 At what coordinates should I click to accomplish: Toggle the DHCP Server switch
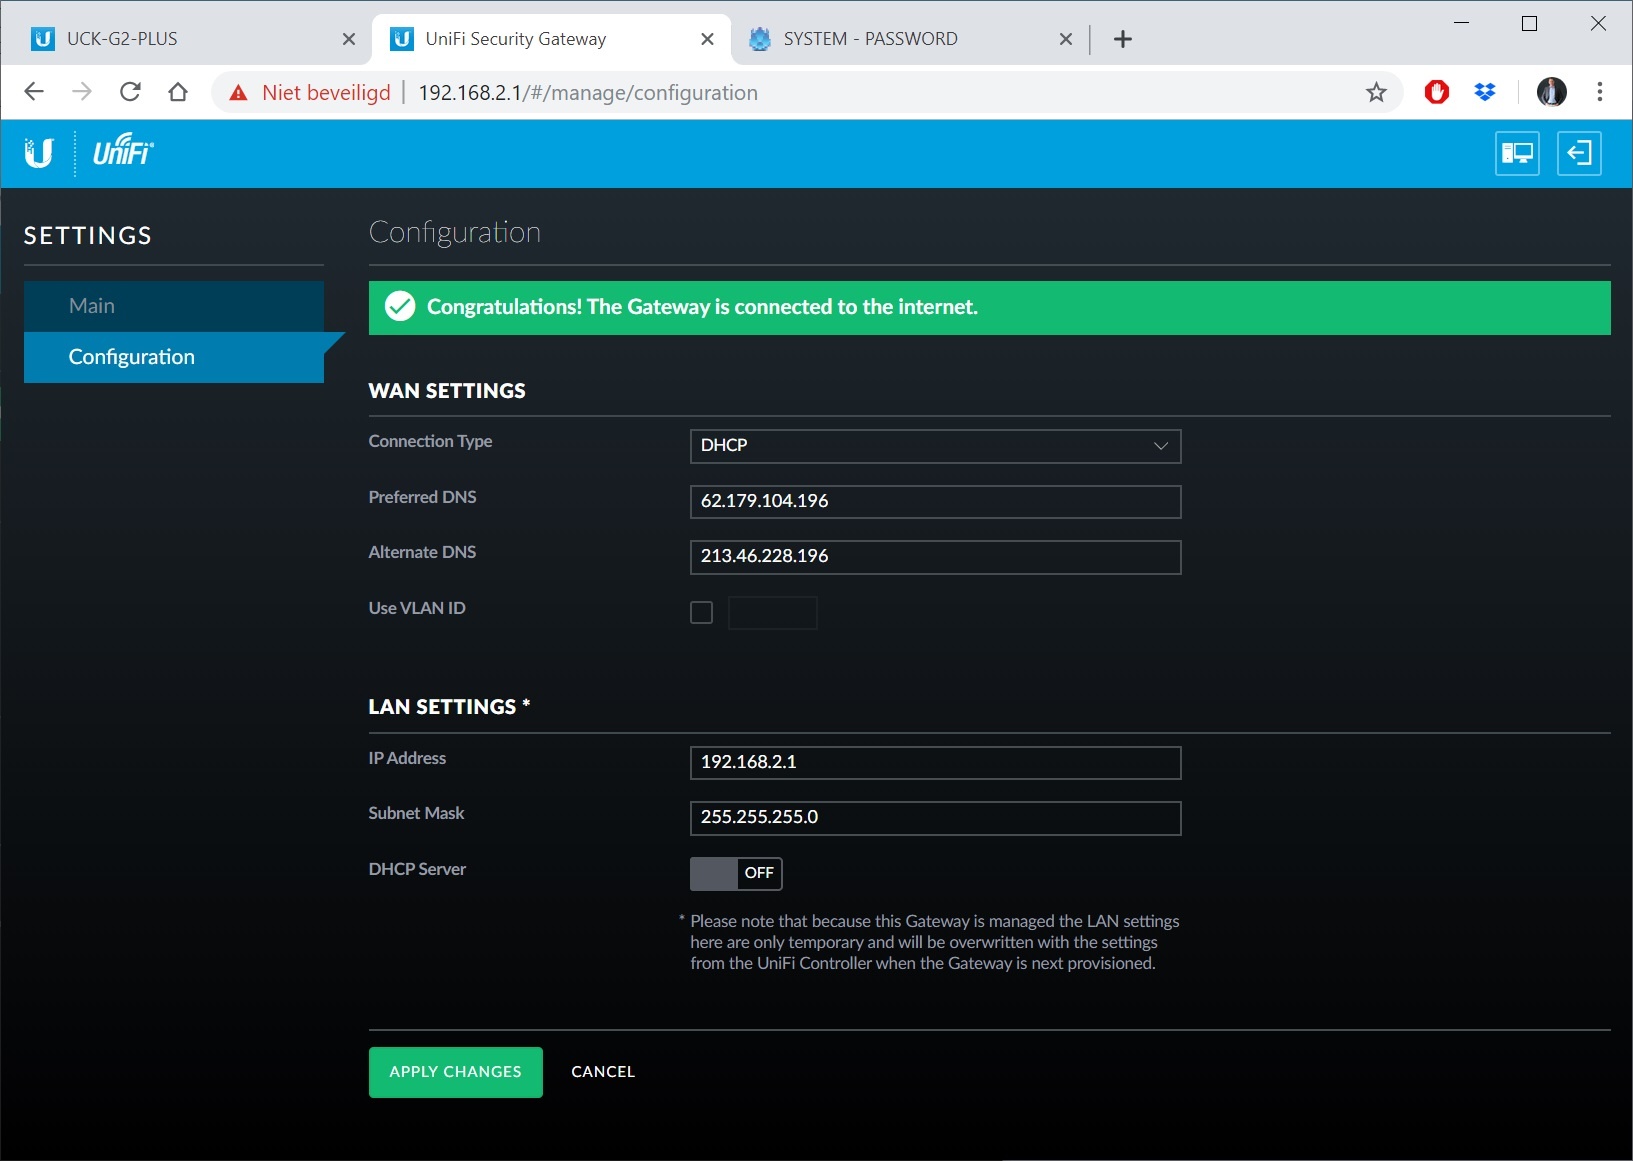pos(736,874)
